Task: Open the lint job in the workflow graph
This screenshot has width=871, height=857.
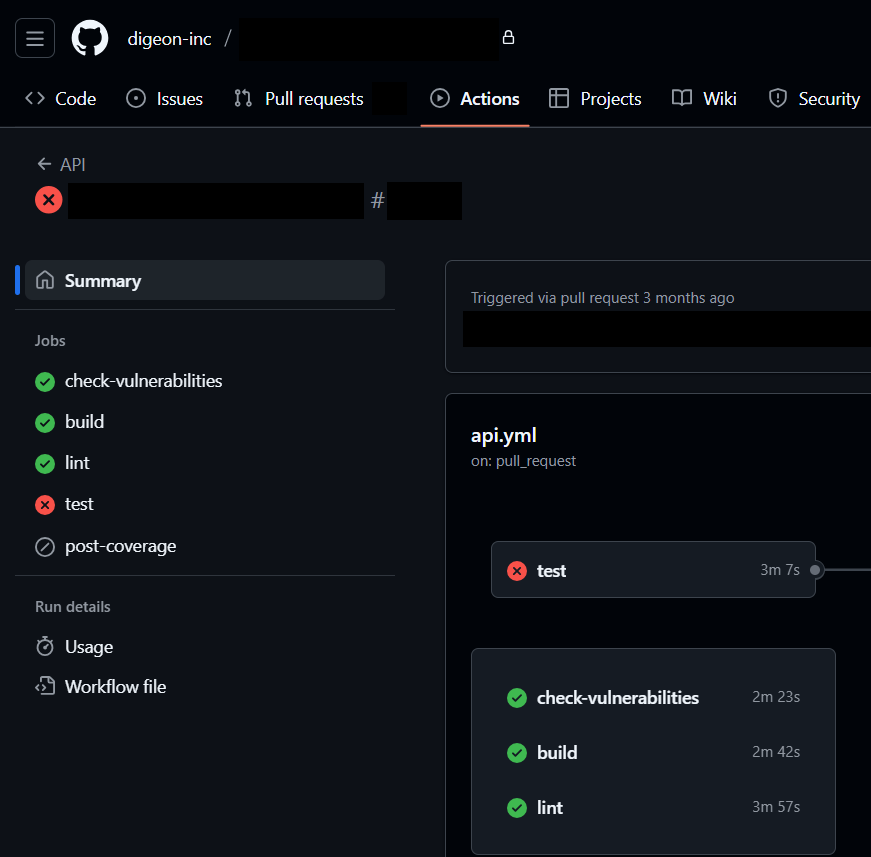Action: pyautogui.click(x=551, y=807)
